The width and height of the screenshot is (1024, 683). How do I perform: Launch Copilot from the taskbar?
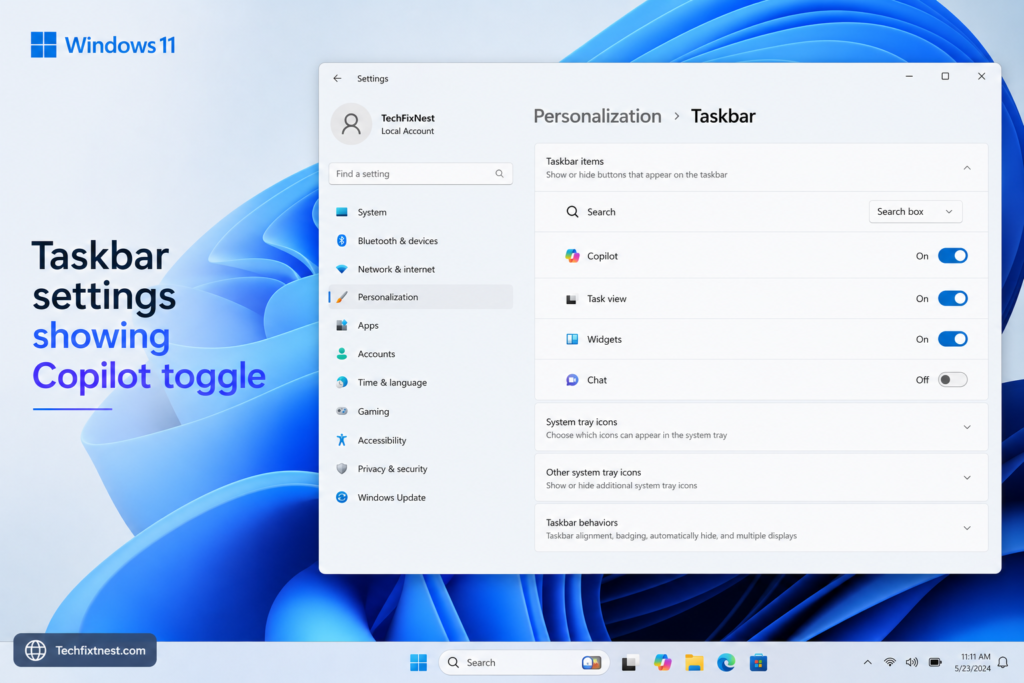[x=662, y=663]
